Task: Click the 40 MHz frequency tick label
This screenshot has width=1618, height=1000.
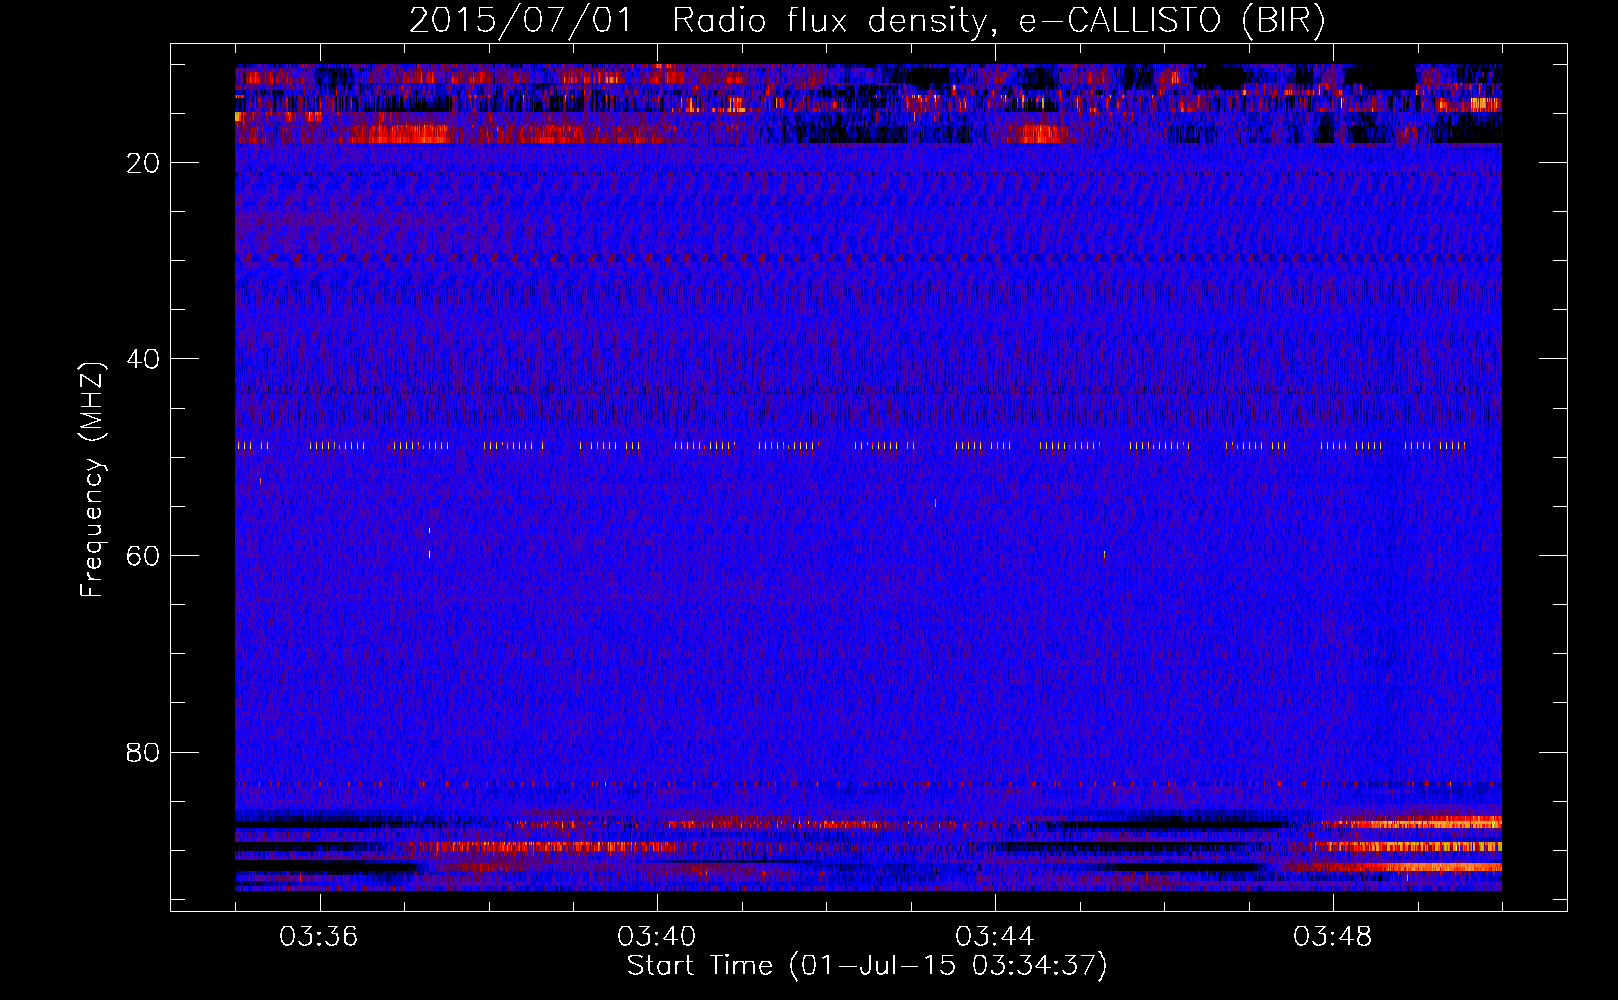Action: coord(144,359)
